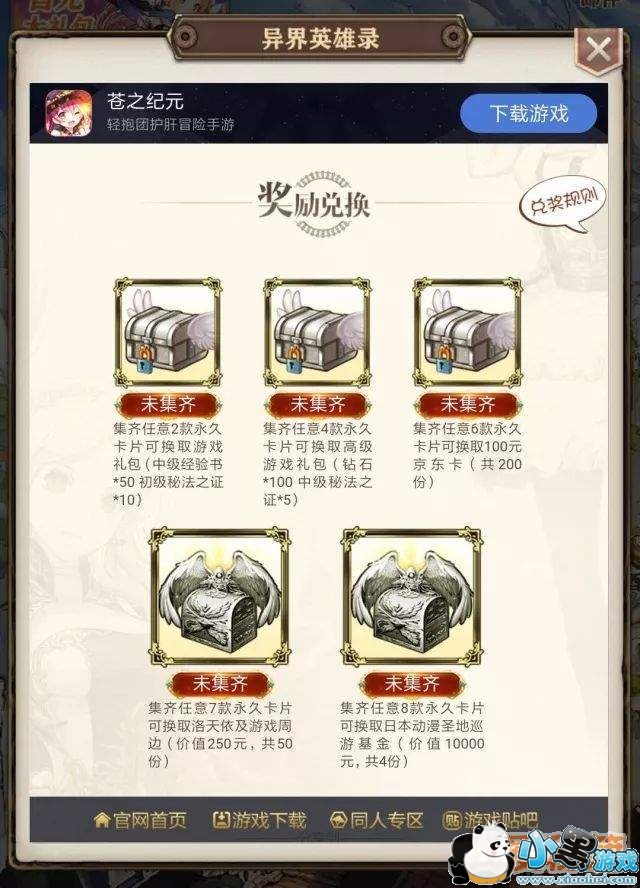Open the 游戏贴吧 navigation item

[489, 820]
